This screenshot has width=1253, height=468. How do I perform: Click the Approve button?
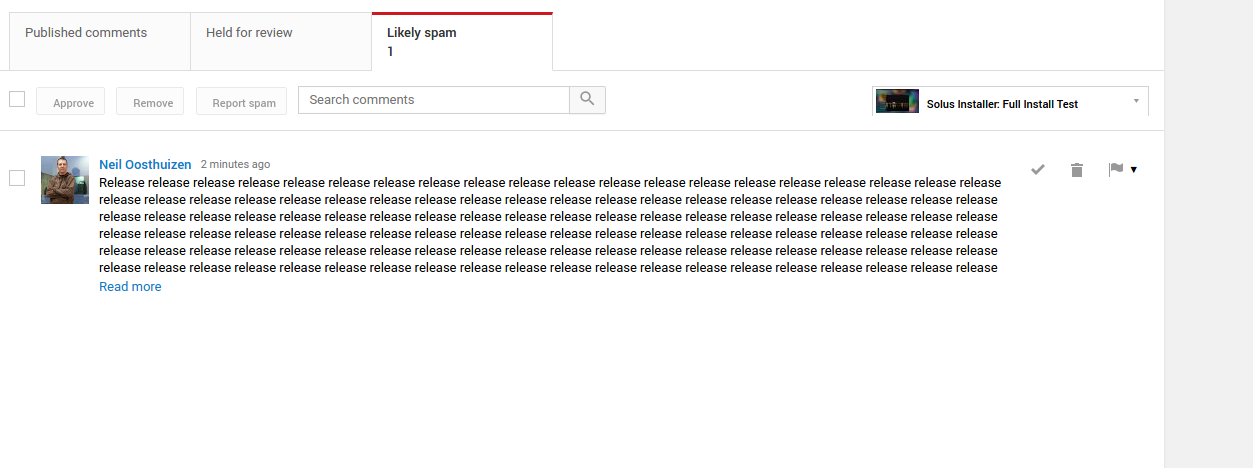pyautogui.click(x=70, y=101)
